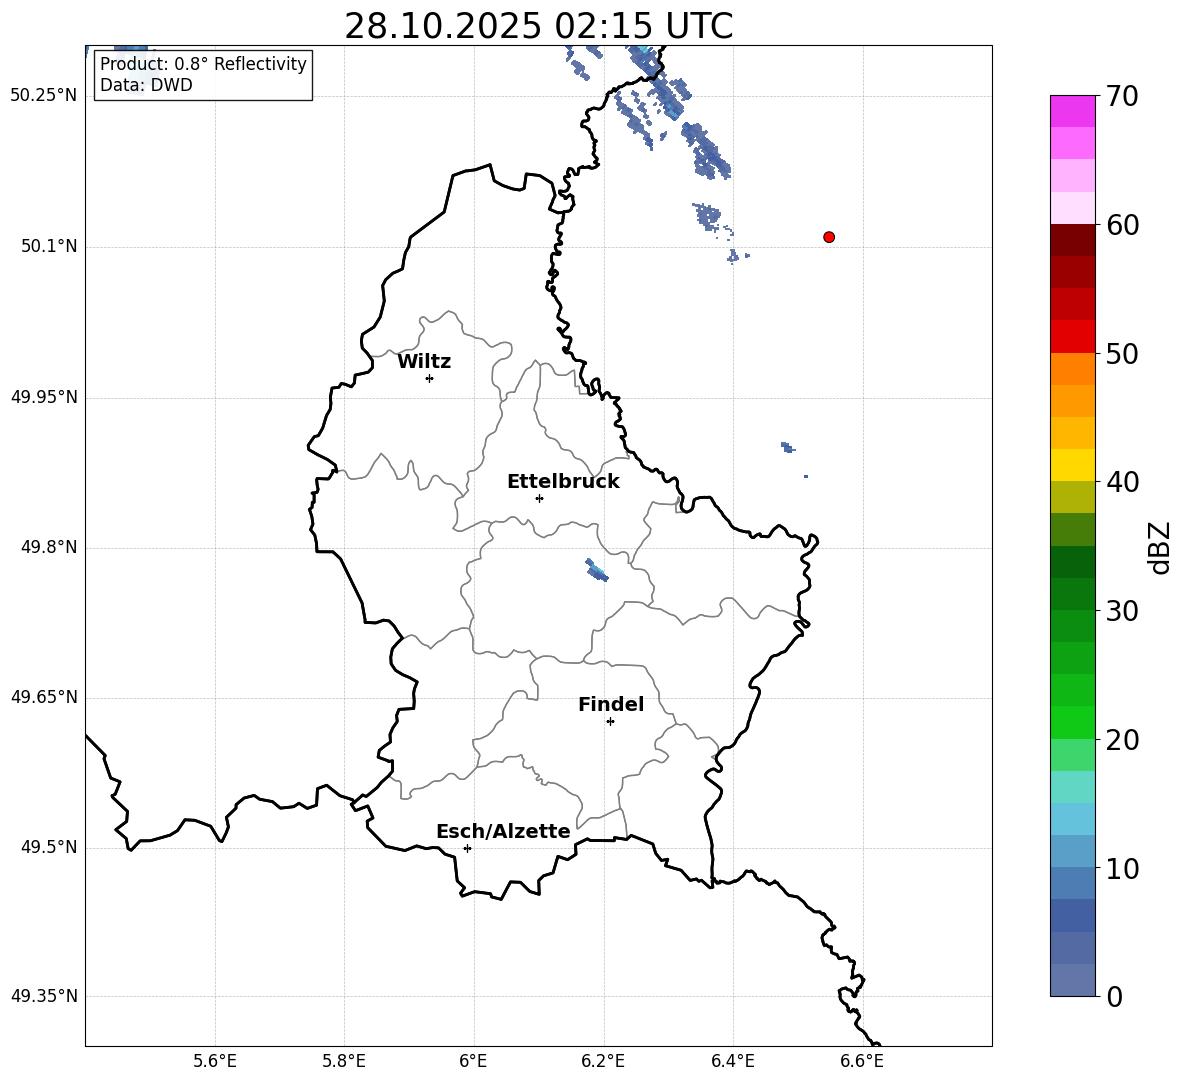Click the Esch/Alzette station label
Viewport: 1184px width, 1081px height.
click(x=503, y=832)
